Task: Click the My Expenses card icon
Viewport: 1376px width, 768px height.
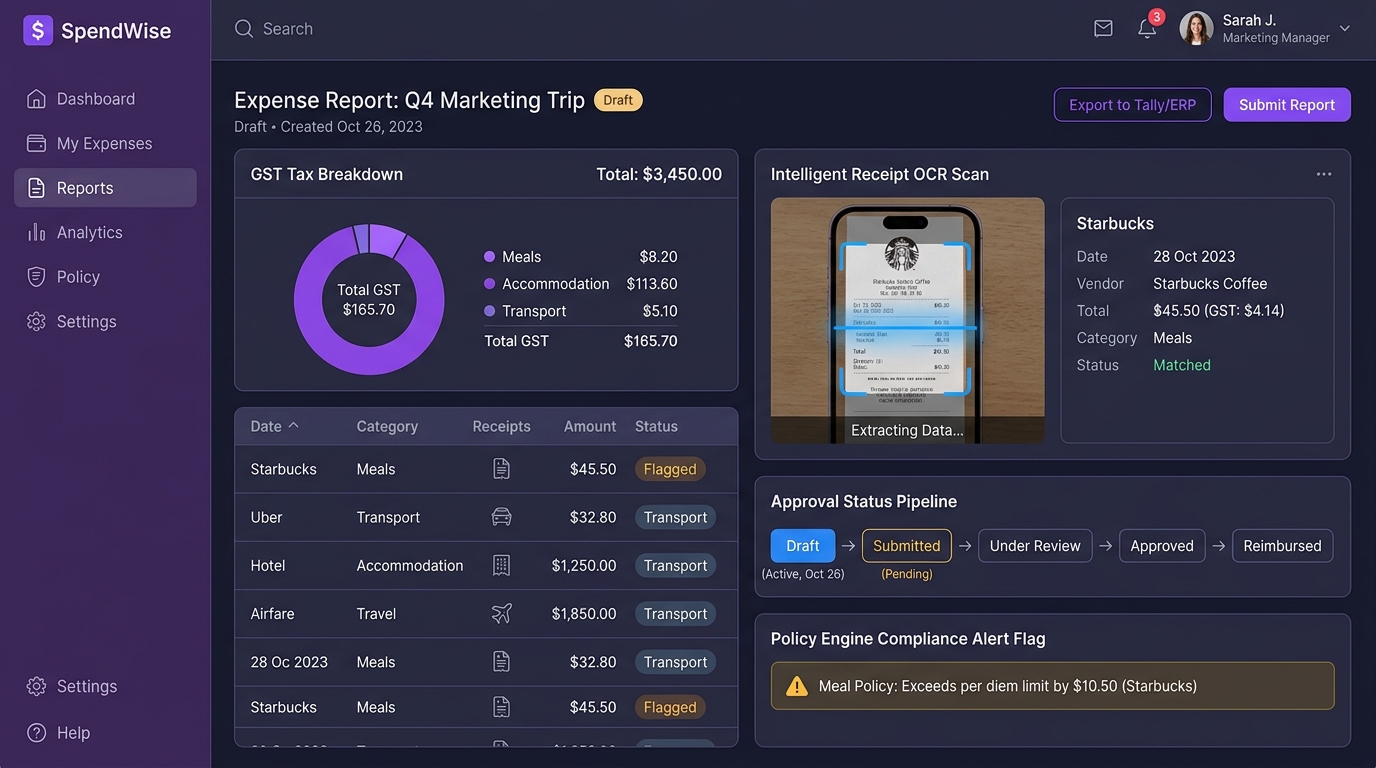Action: pyautogui.click(x=37, y=143)
